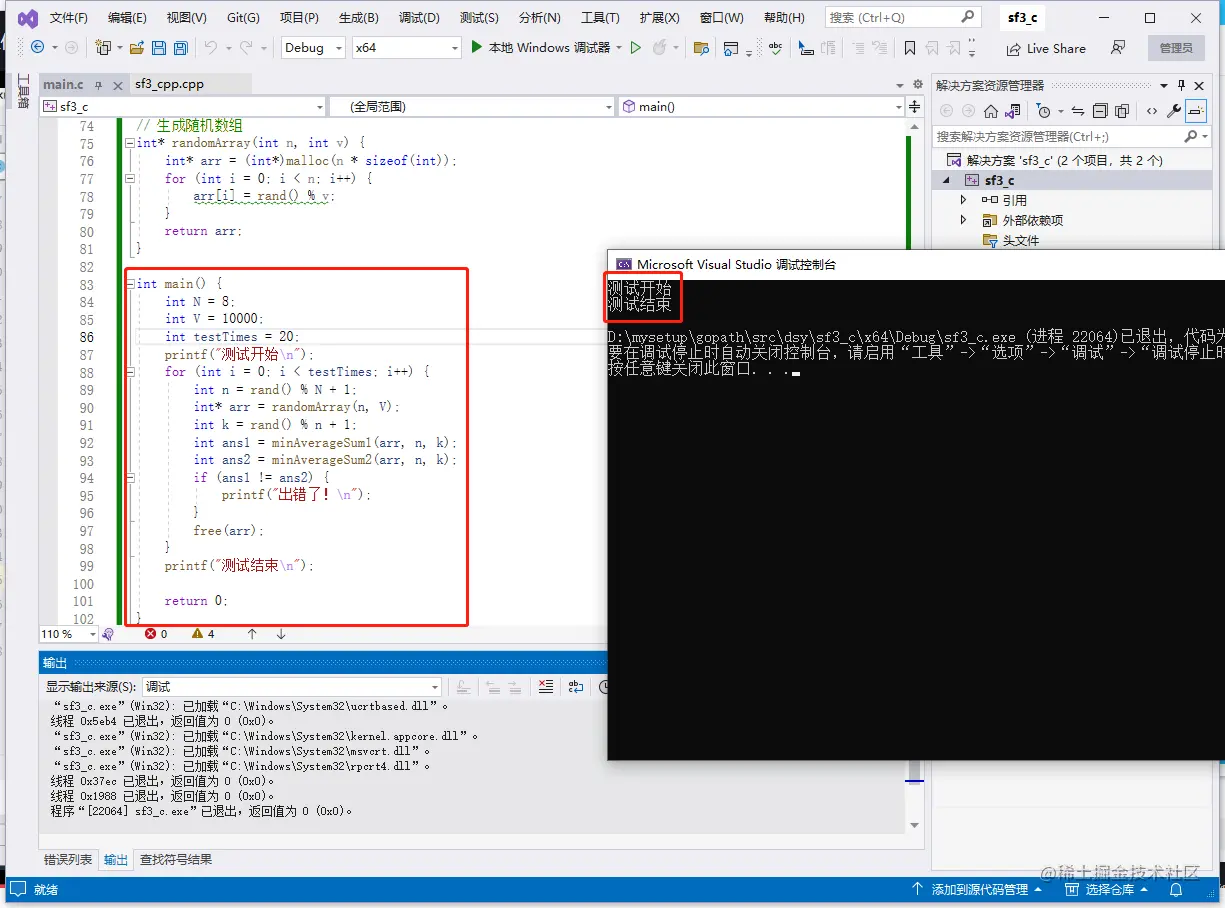Screen dimensions: 1225x908
Task: Click the Save All double-disk icon
Action: coord(181,47)
